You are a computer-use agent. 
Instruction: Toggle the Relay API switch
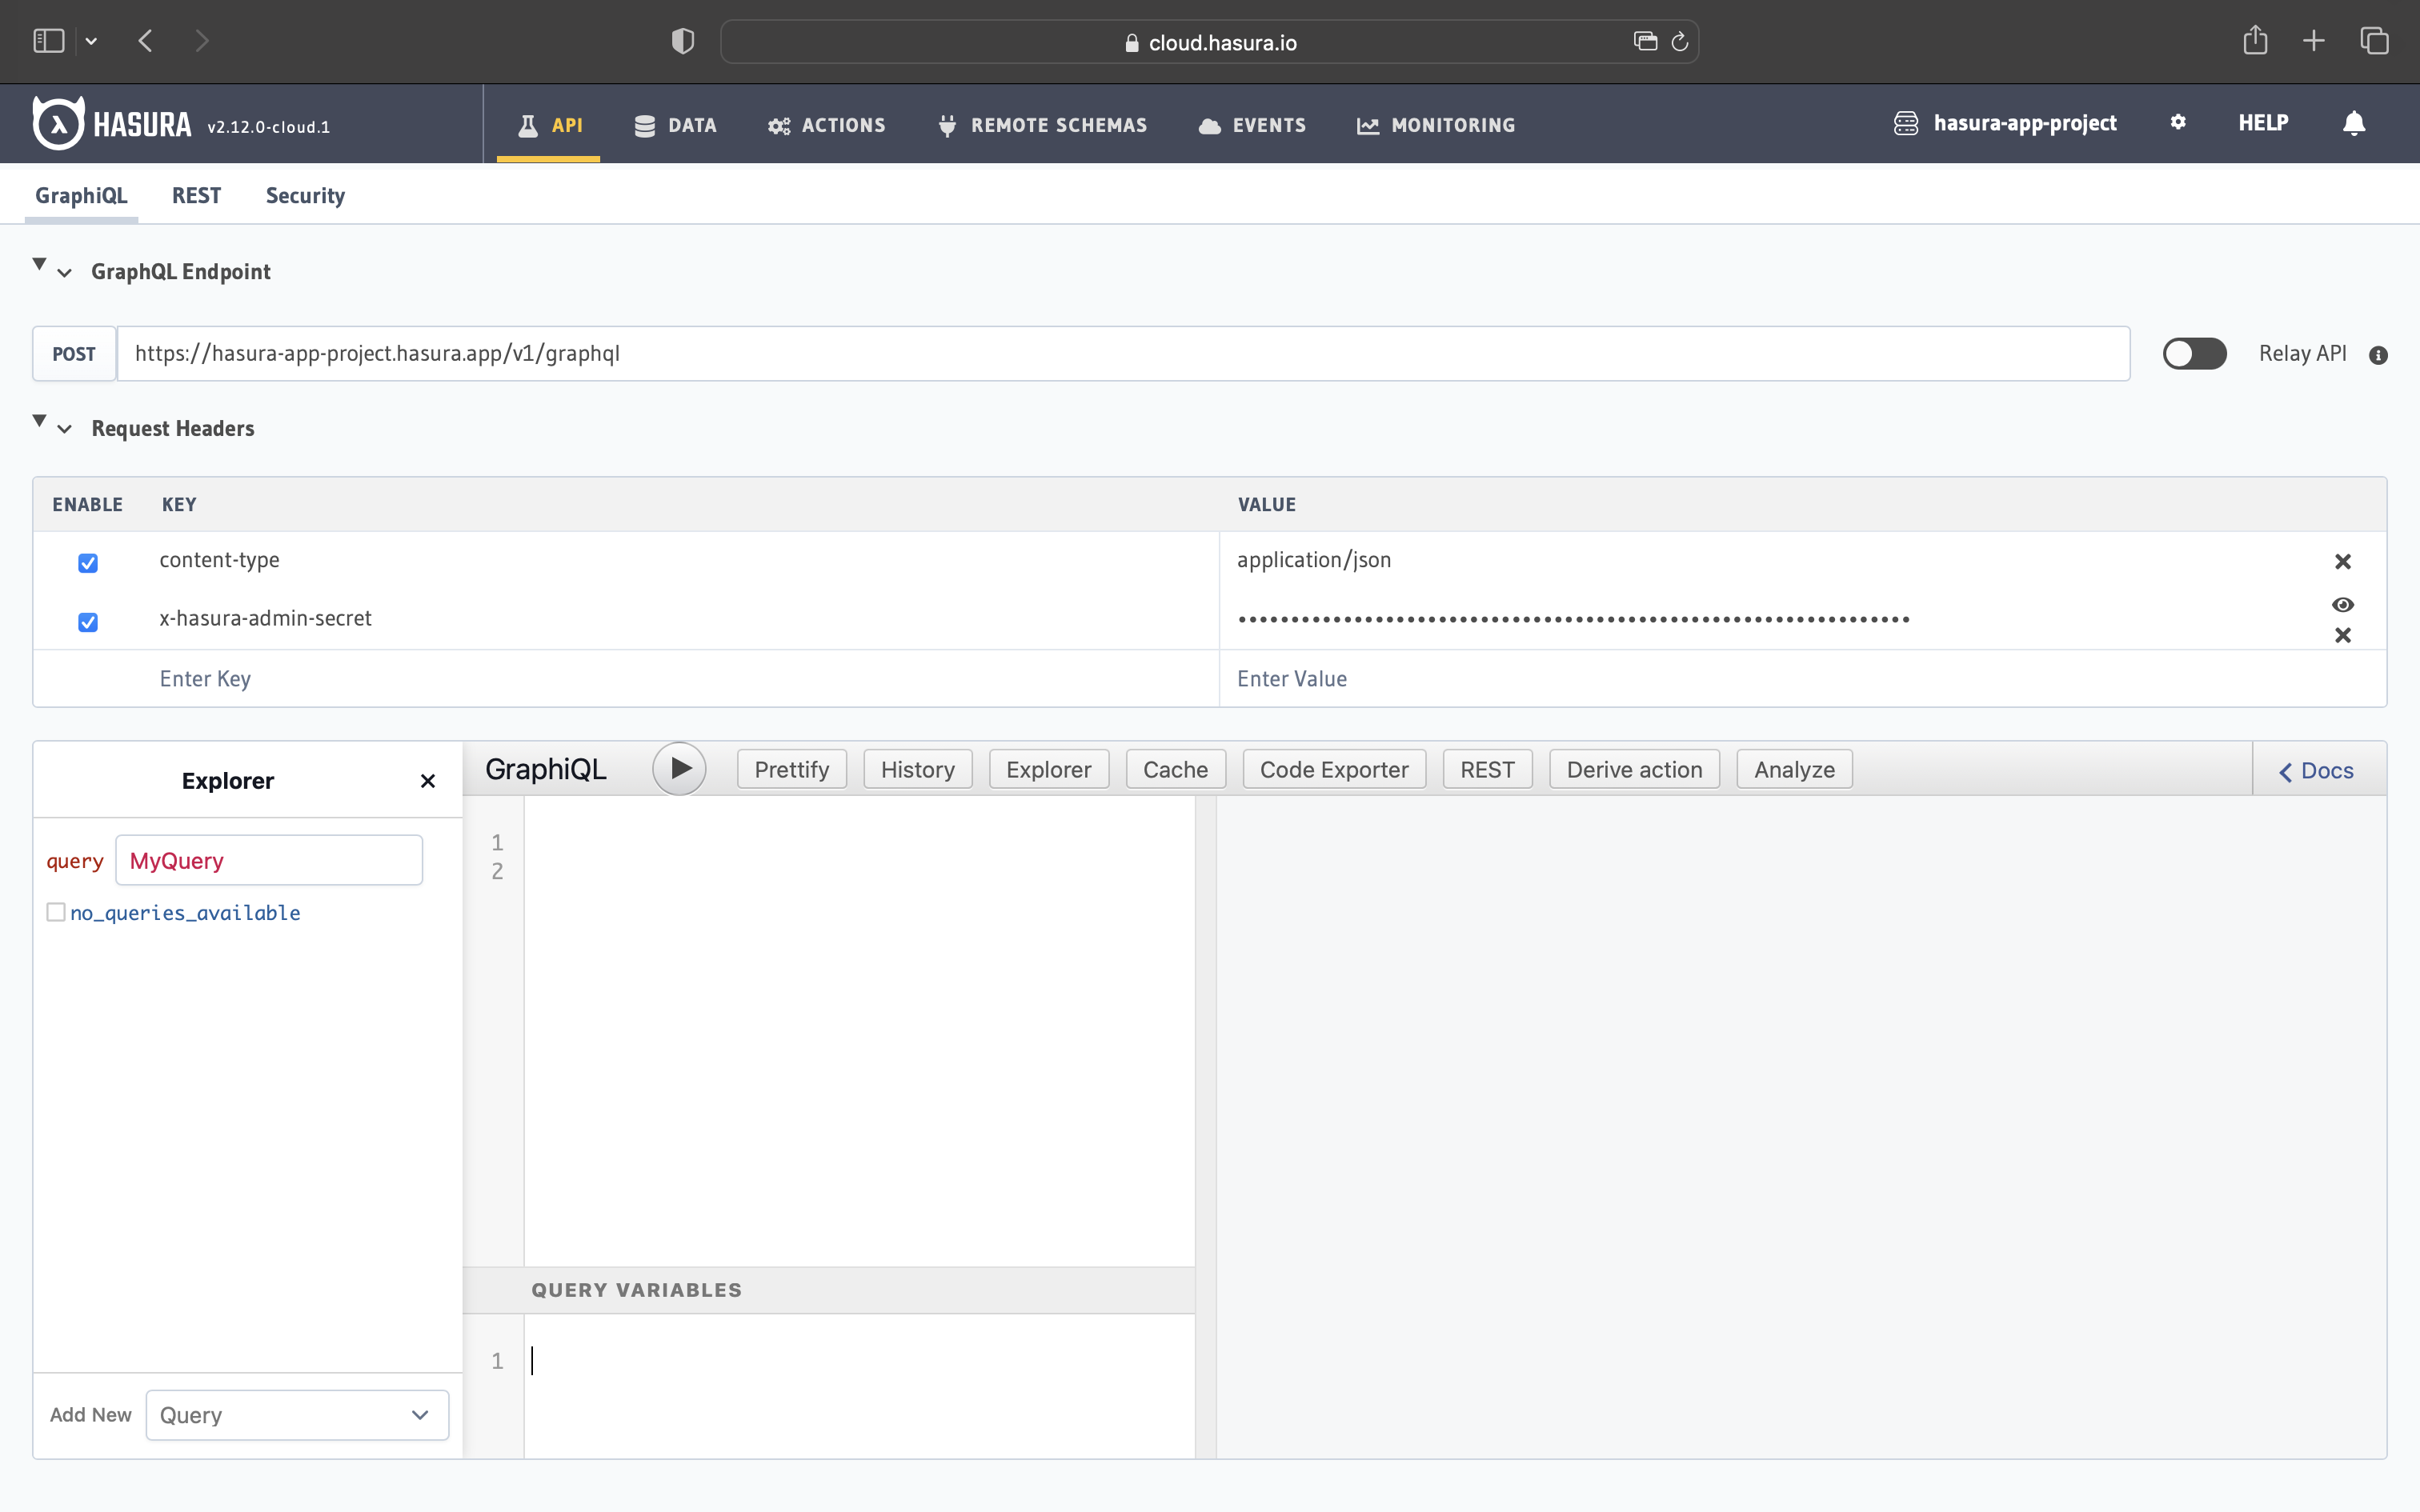coord(2194,354)
